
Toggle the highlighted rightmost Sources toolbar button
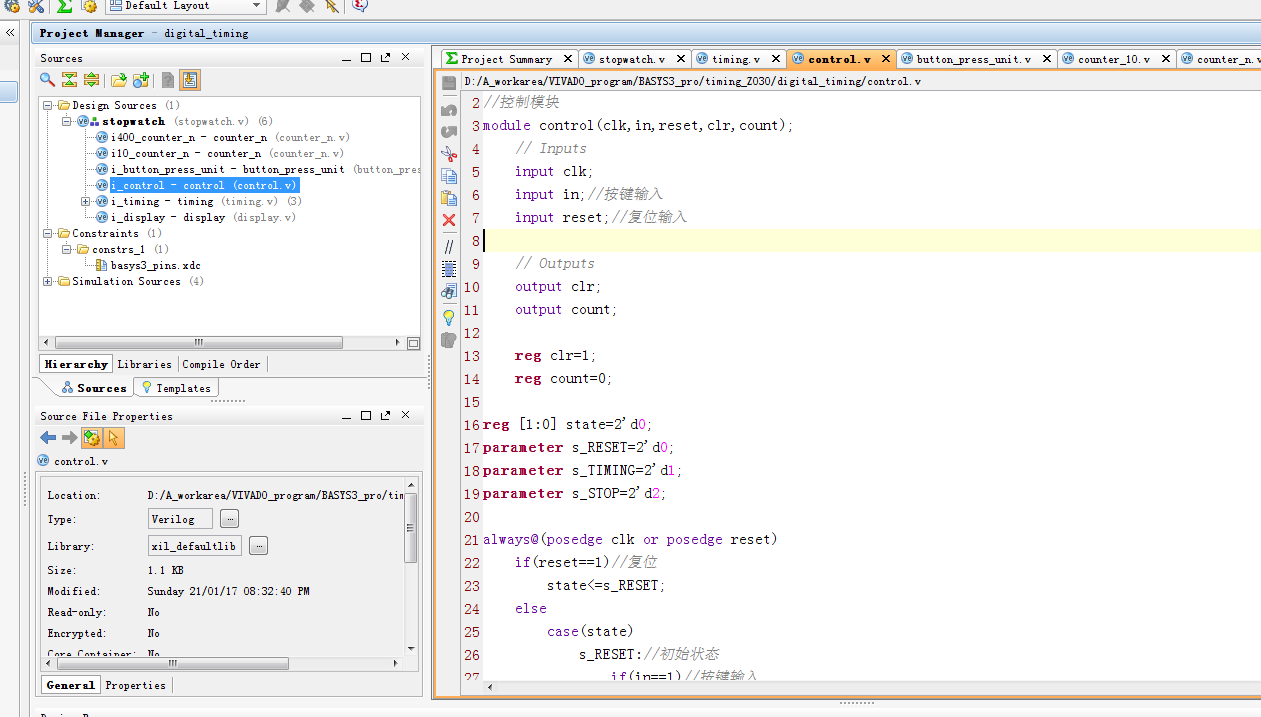click(190, 80)
